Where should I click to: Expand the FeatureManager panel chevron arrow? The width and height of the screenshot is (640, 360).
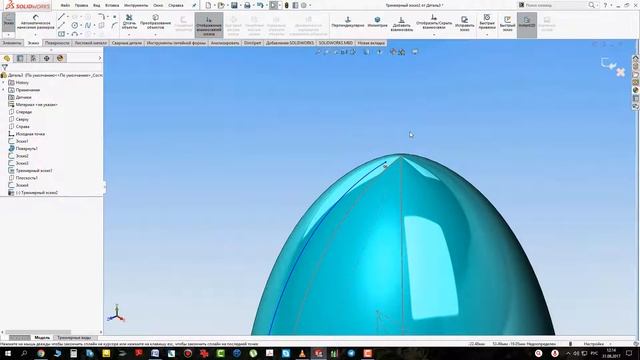pos(100,58)
